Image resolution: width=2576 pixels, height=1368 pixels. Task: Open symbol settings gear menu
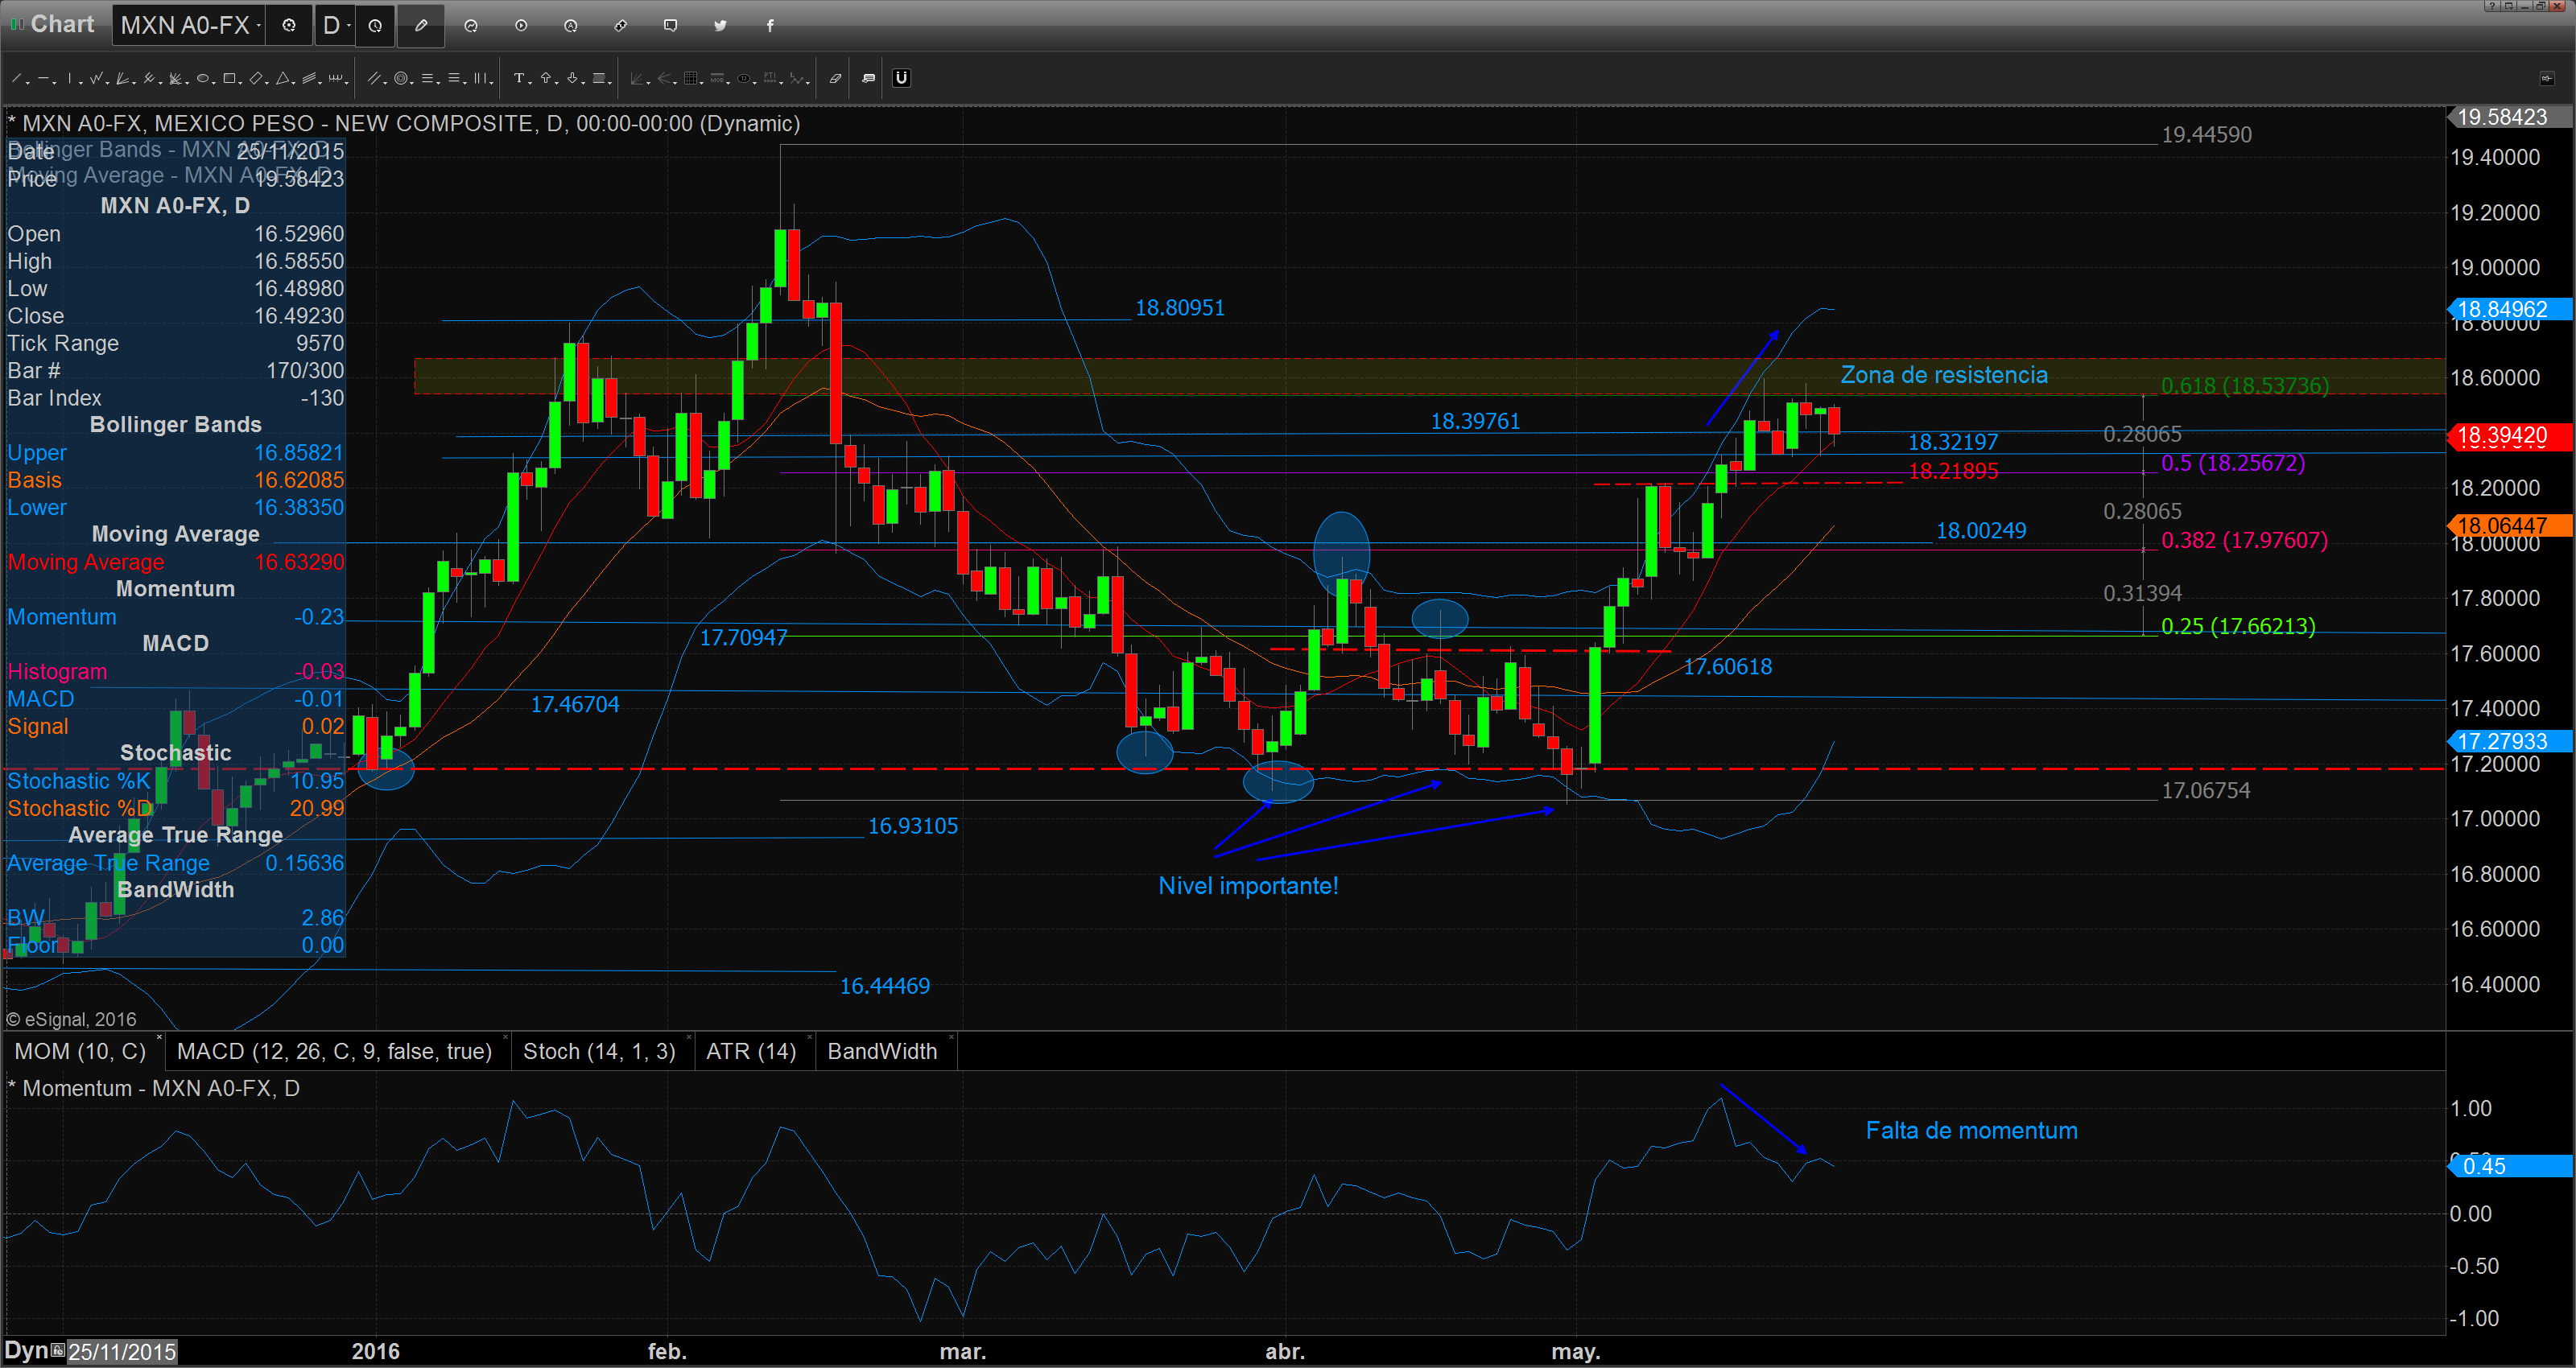289,25
